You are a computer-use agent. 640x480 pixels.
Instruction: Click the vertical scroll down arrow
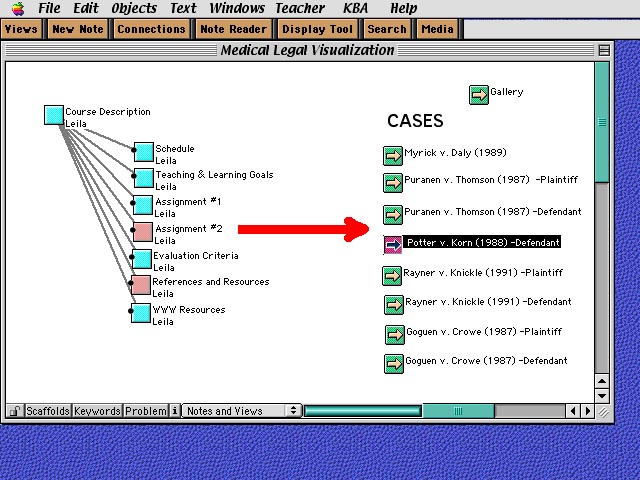click(x=602, y=395)
